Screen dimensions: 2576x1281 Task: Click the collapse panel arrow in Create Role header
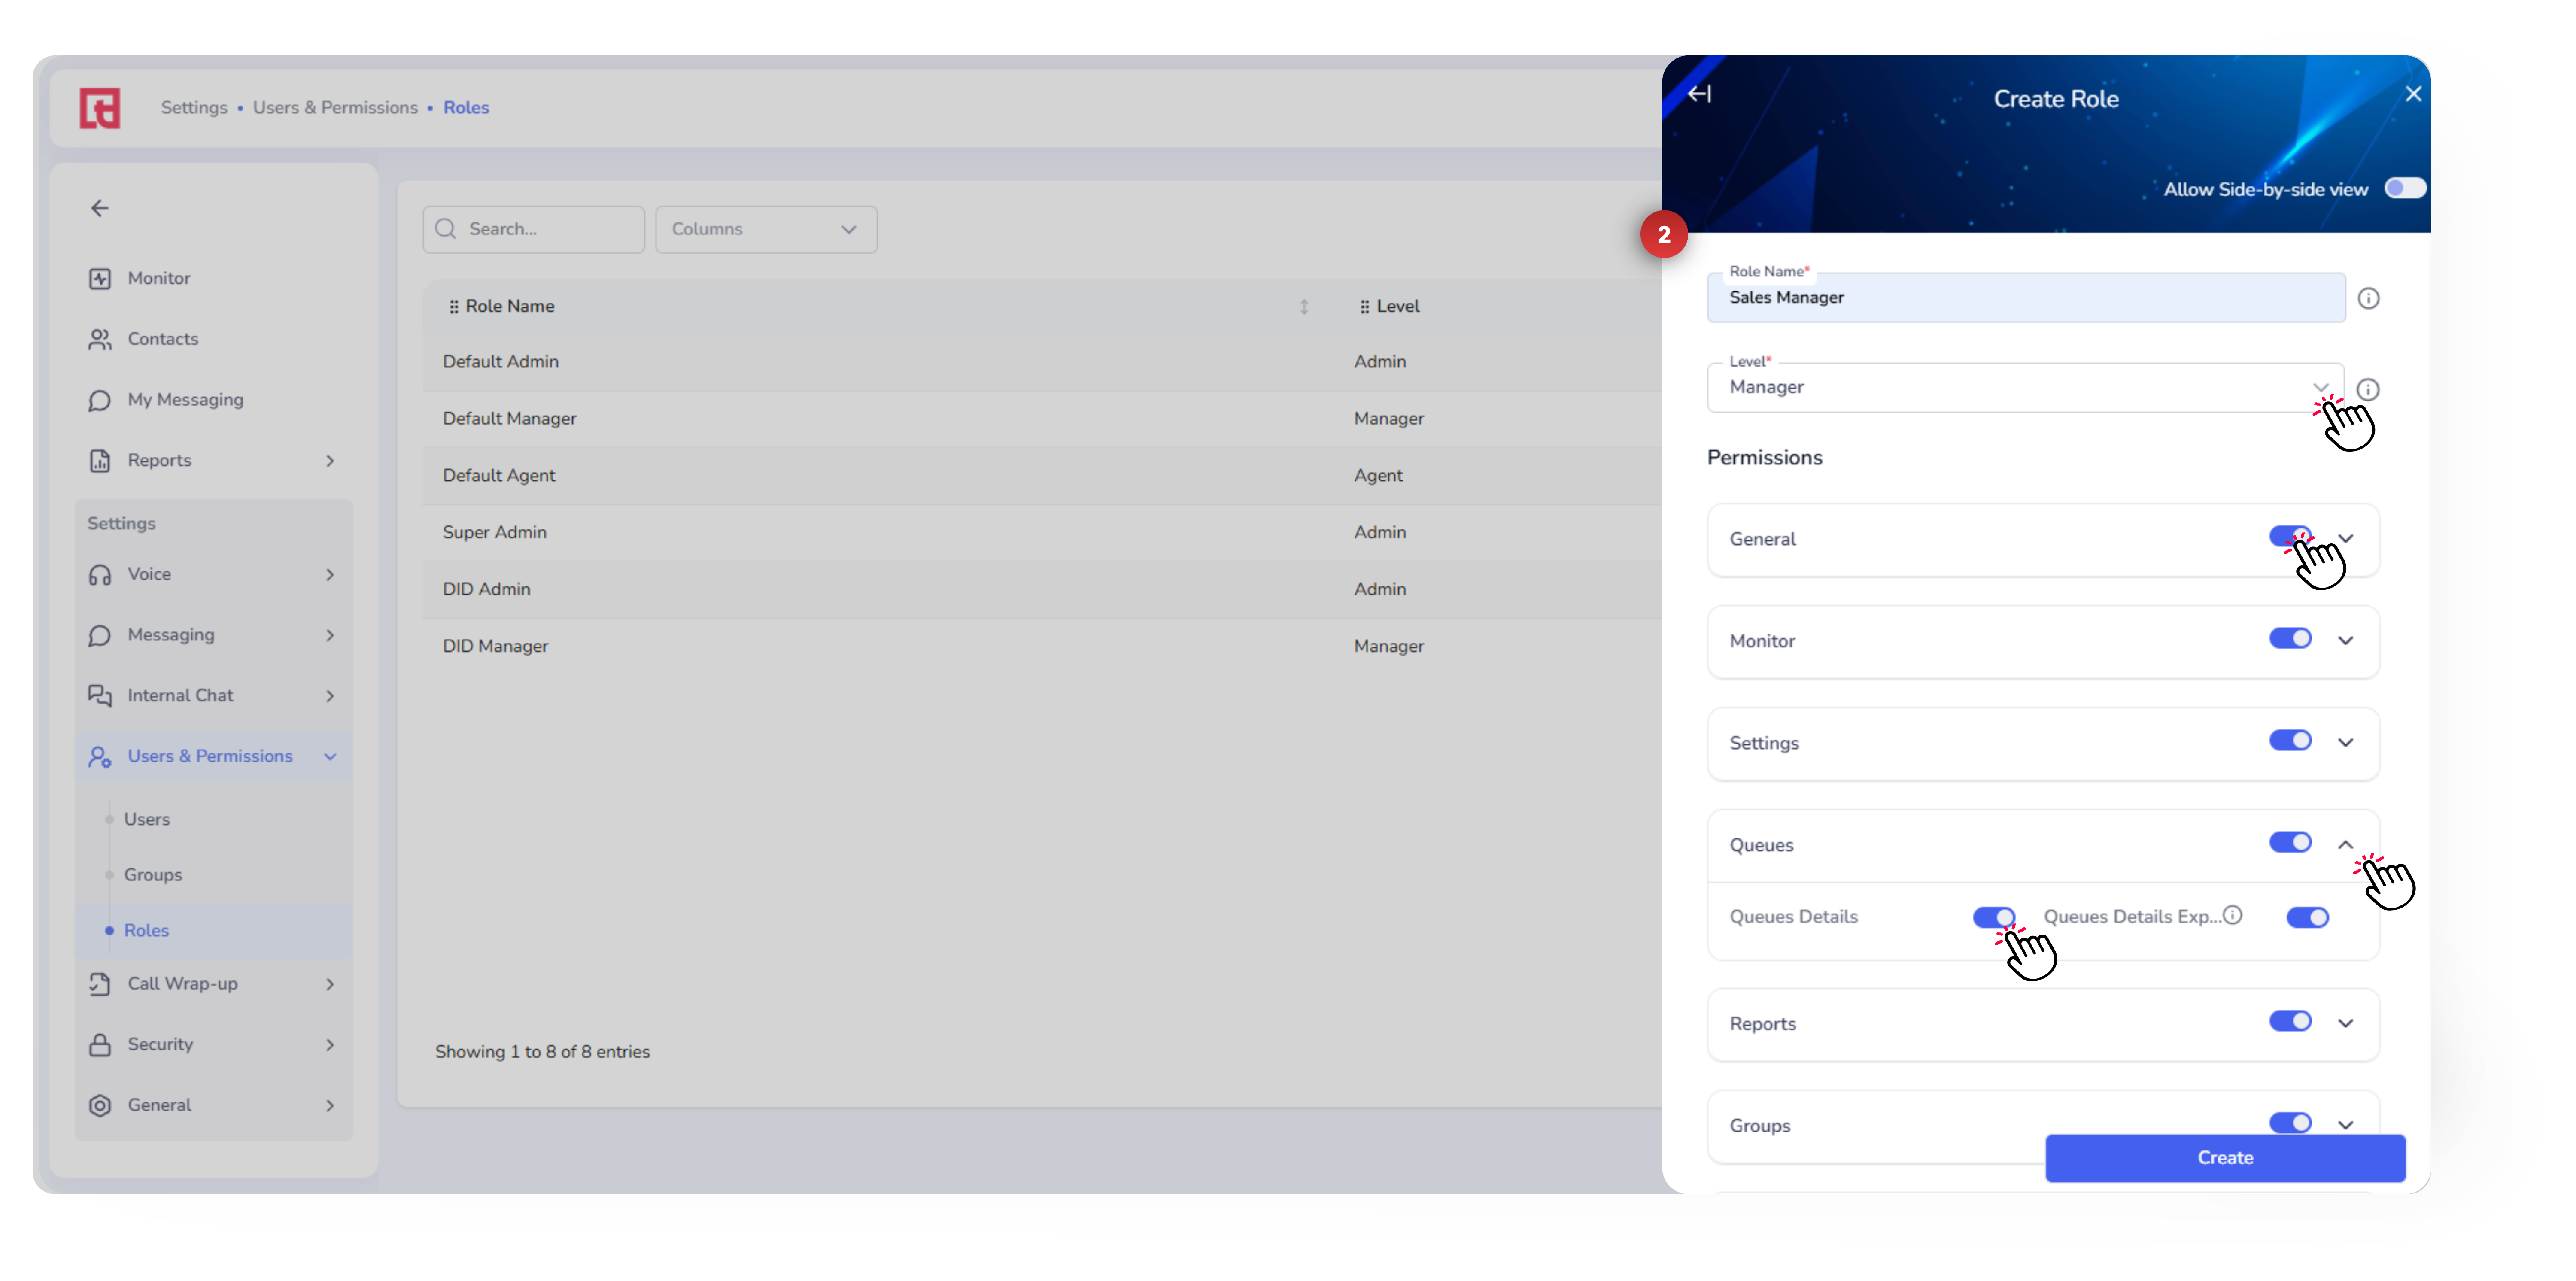click(x=1699, y=94)
